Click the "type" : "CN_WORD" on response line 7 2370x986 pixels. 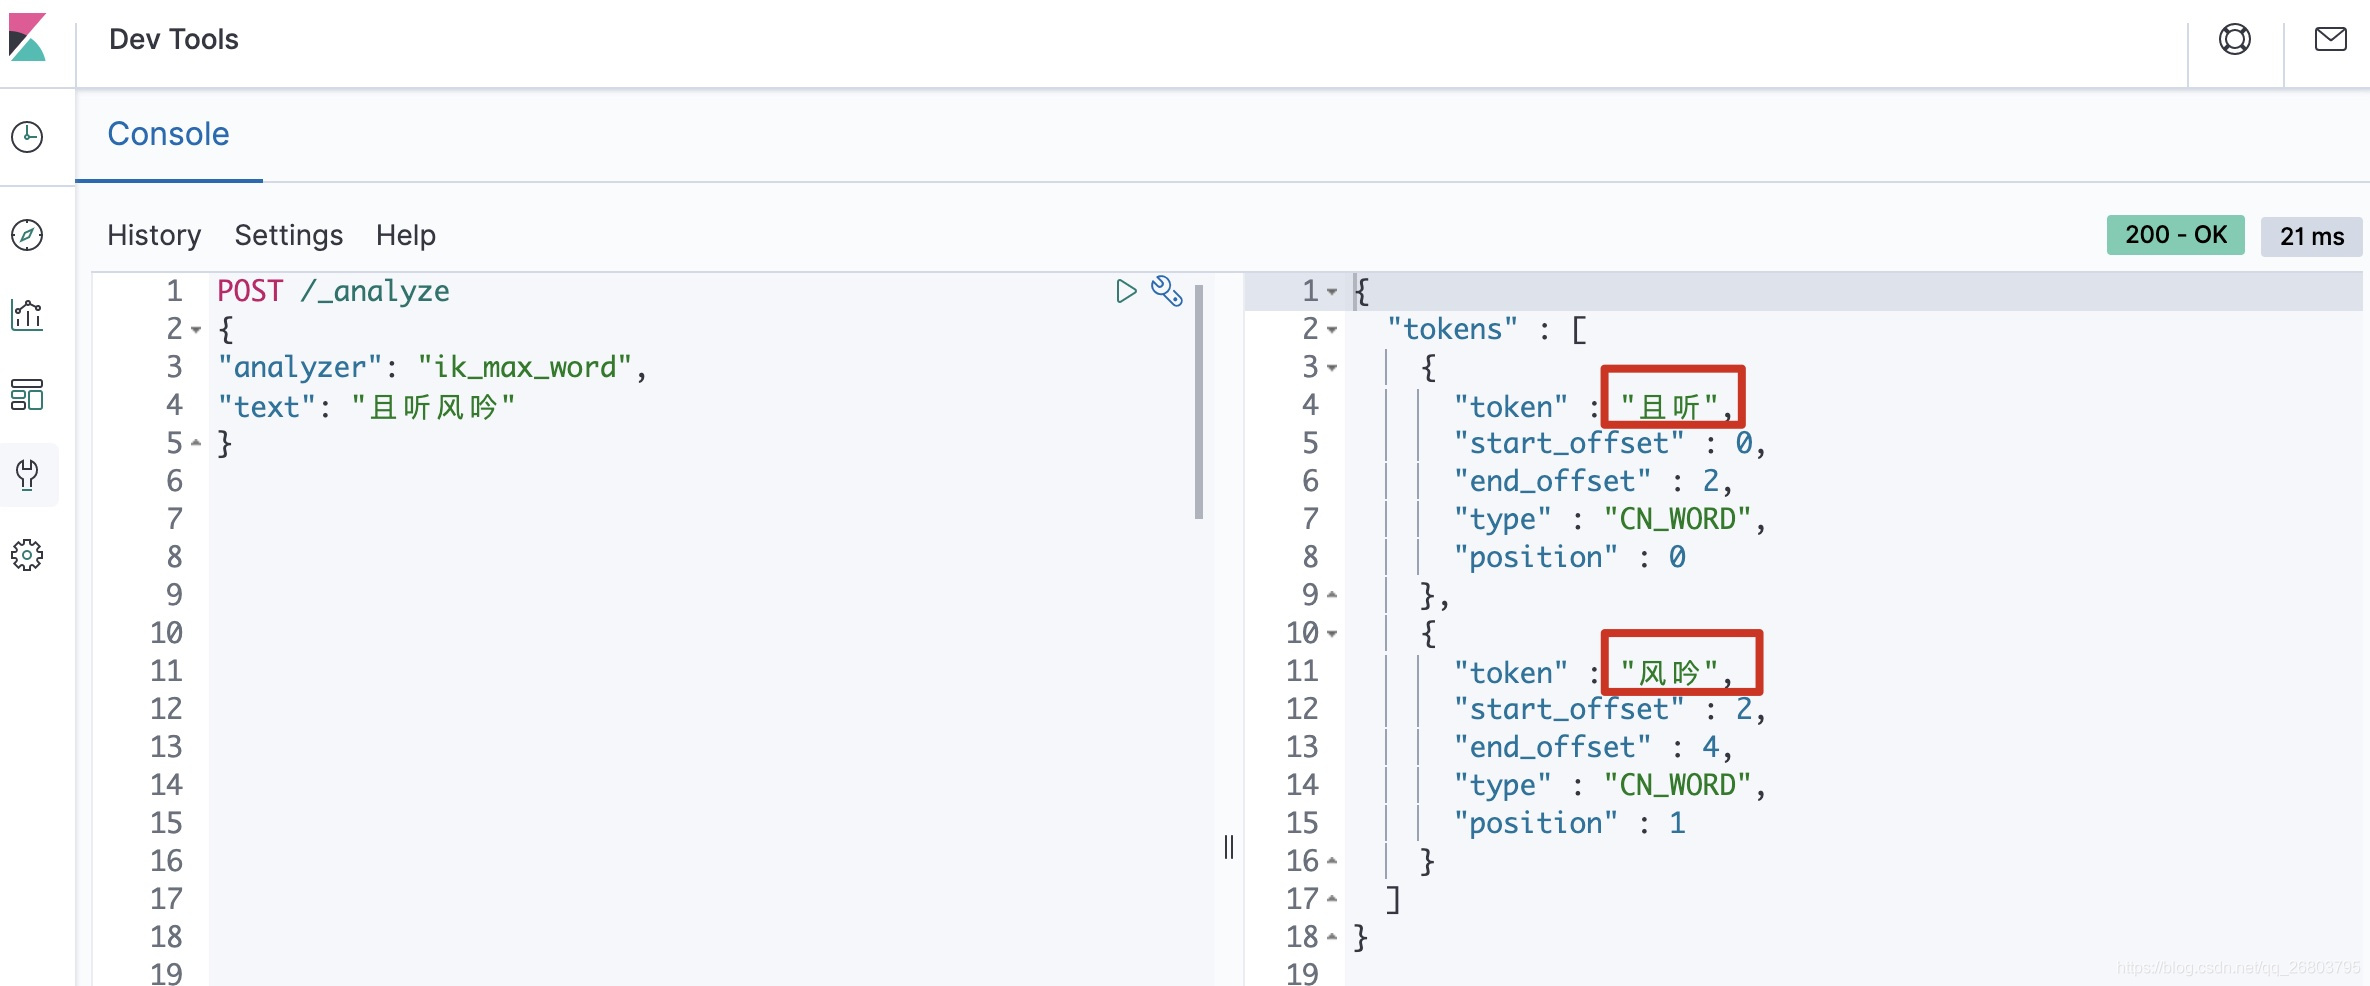[1609, 519]
